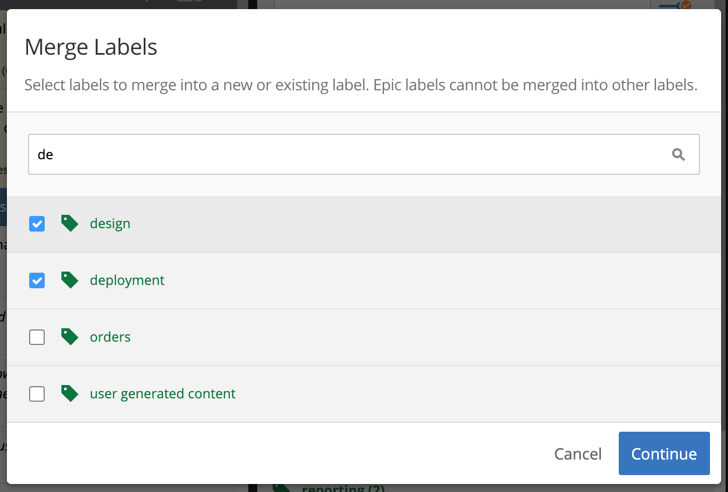Click the orders label tag icon

pyautogui.click(x=69, y=337)
